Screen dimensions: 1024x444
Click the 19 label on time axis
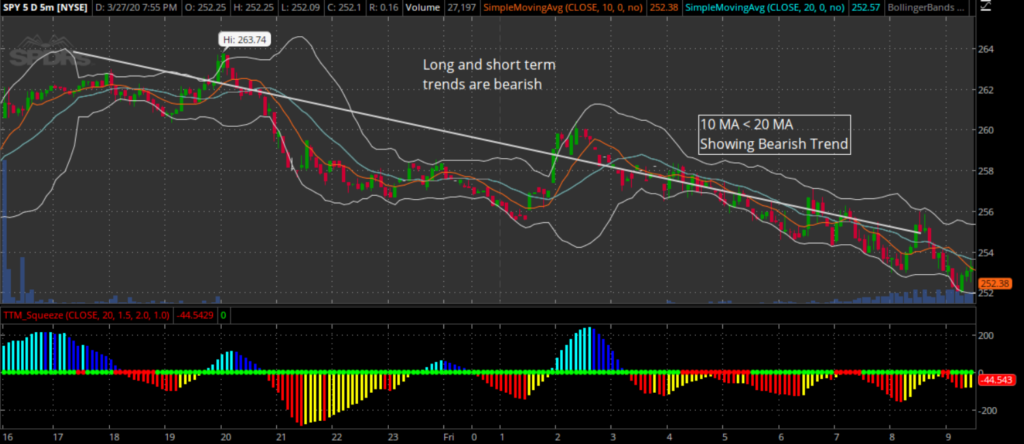[x=169, y=436]
